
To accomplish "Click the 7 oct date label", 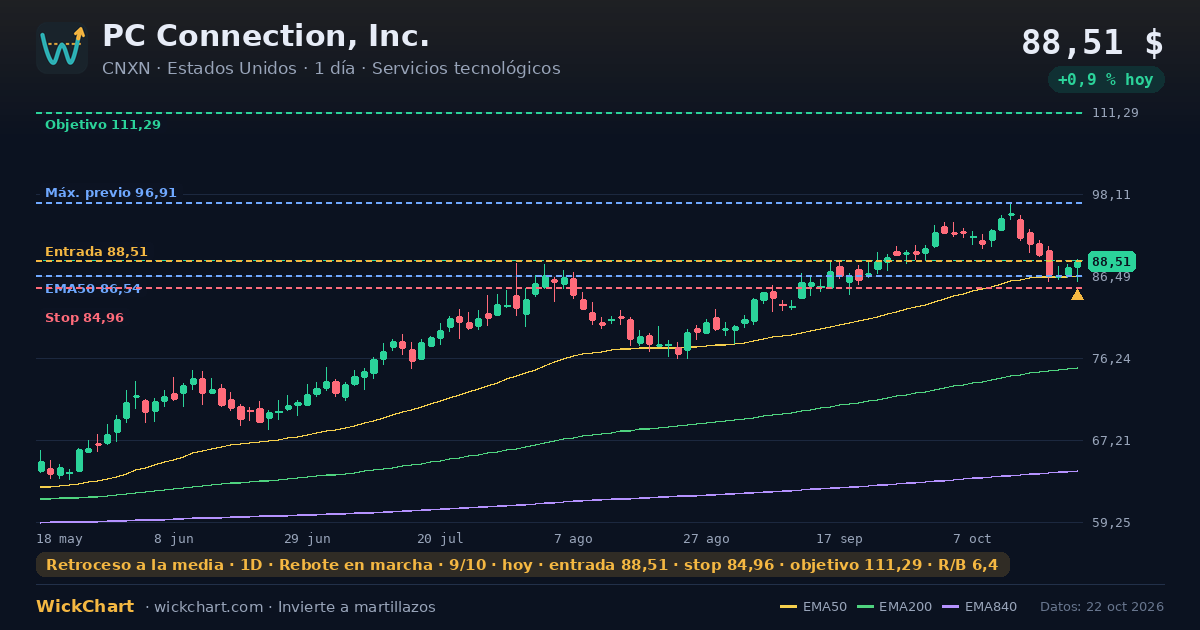I will 972,539.
